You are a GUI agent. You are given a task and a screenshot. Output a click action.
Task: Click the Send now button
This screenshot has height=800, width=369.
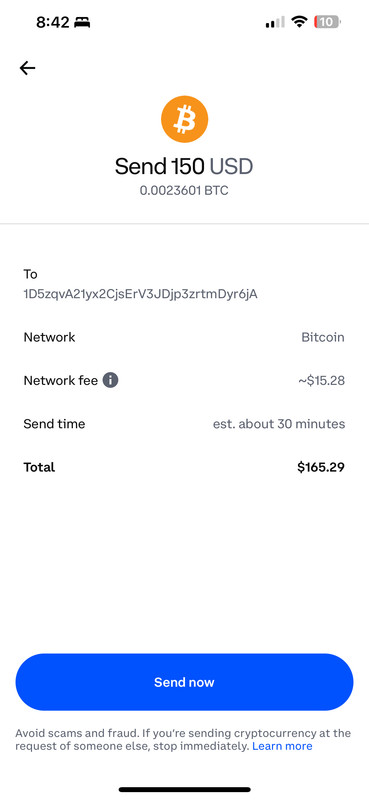point(184,682)
